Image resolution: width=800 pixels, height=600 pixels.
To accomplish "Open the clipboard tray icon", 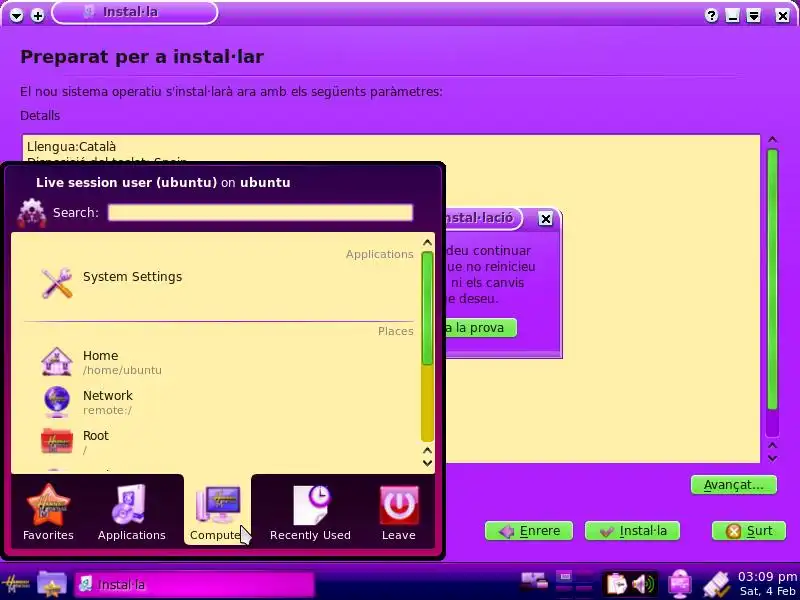I will point(616,584).
